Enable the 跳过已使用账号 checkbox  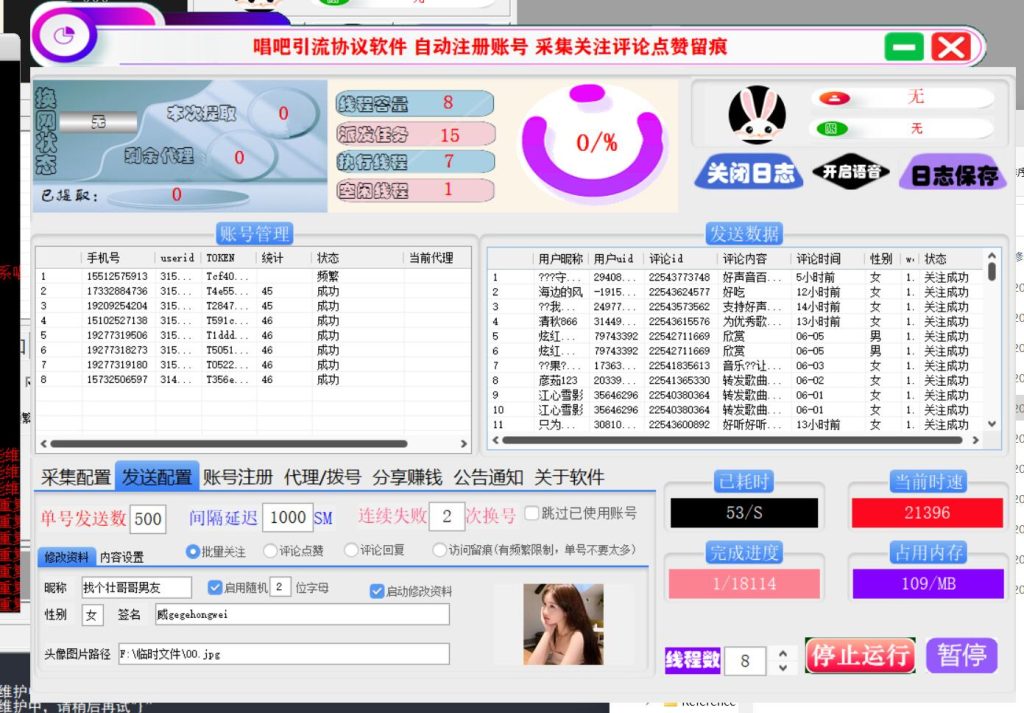532,513
